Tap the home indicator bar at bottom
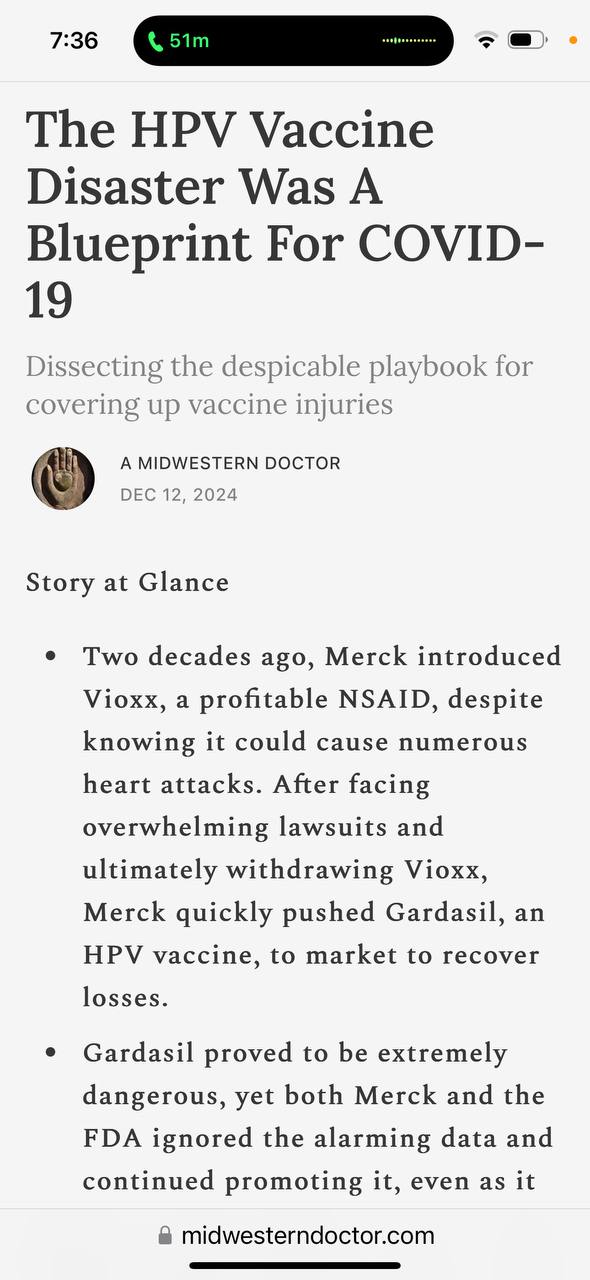This screenshot has height=1280, width=590. point(295,1266)
